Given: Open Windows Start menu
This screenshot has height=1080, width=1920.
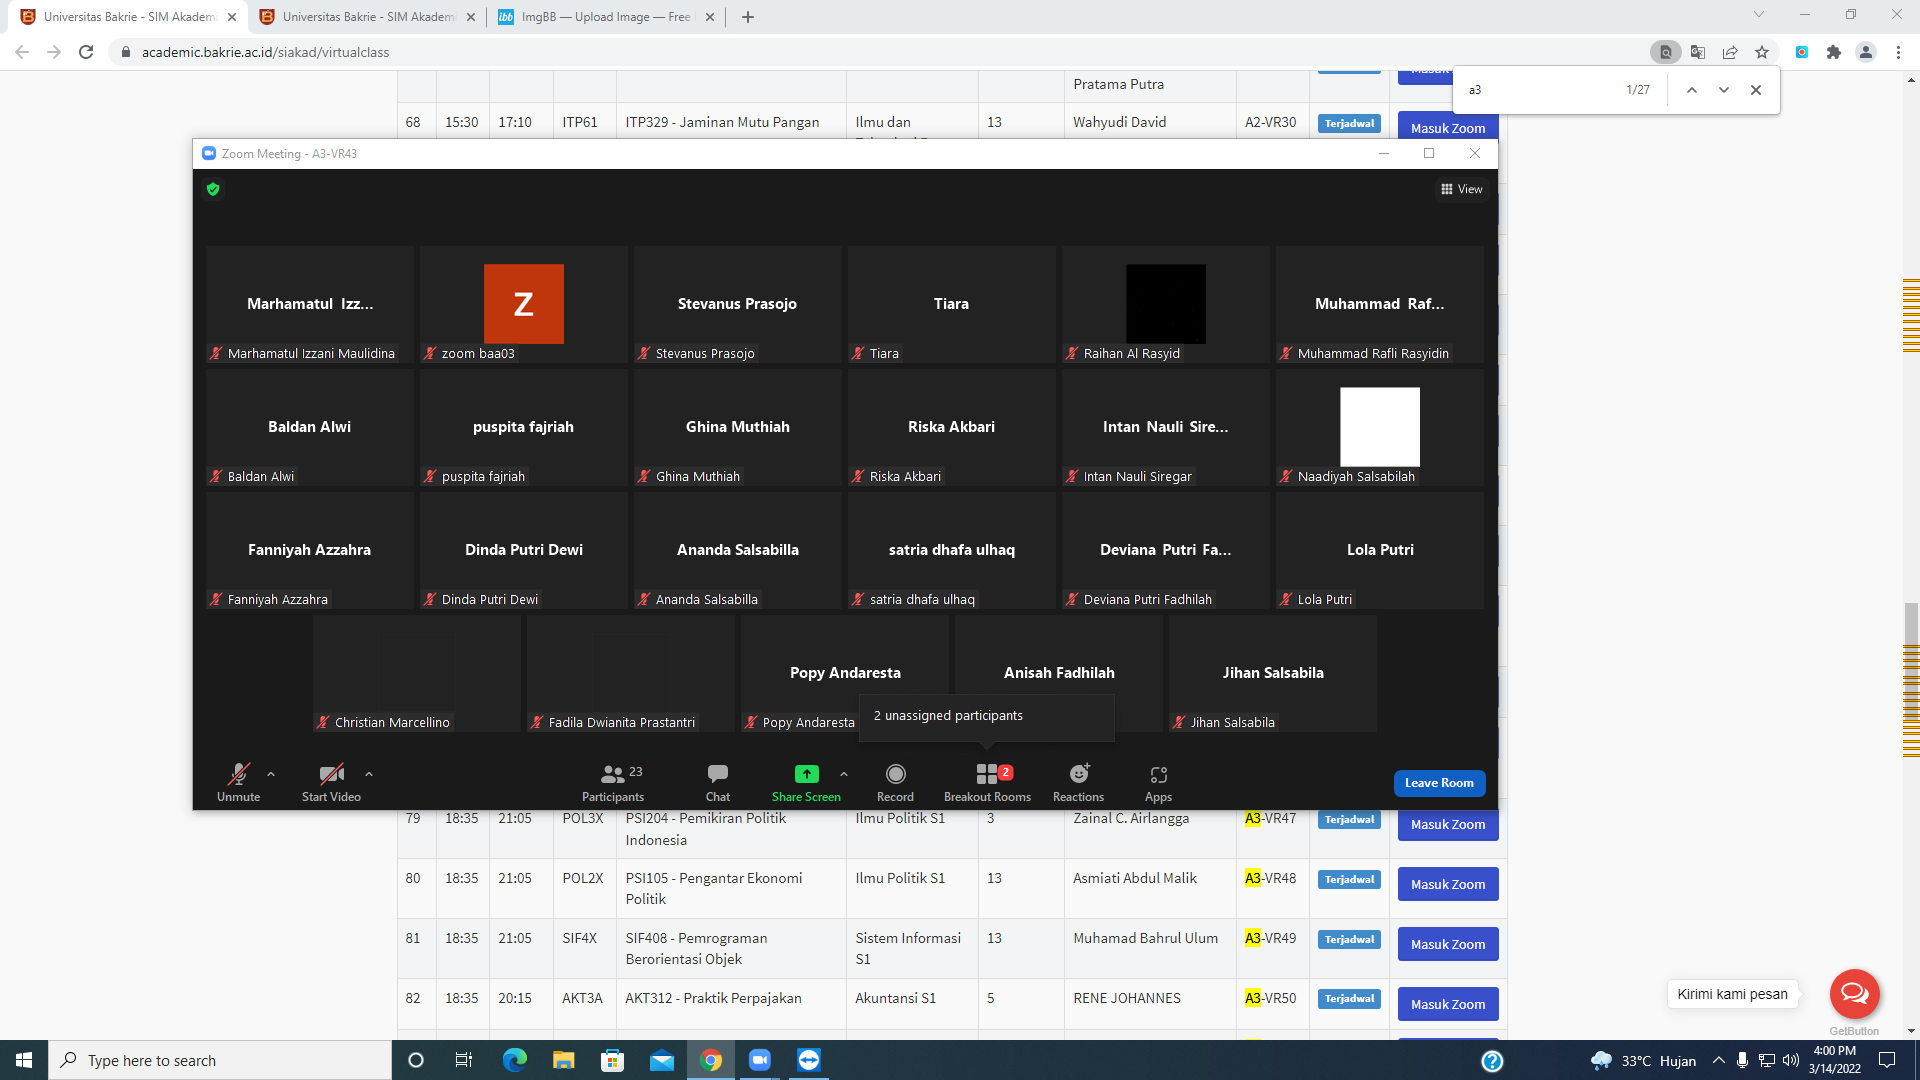Looking at the screenshot, I should click(x=24, y=1060).
